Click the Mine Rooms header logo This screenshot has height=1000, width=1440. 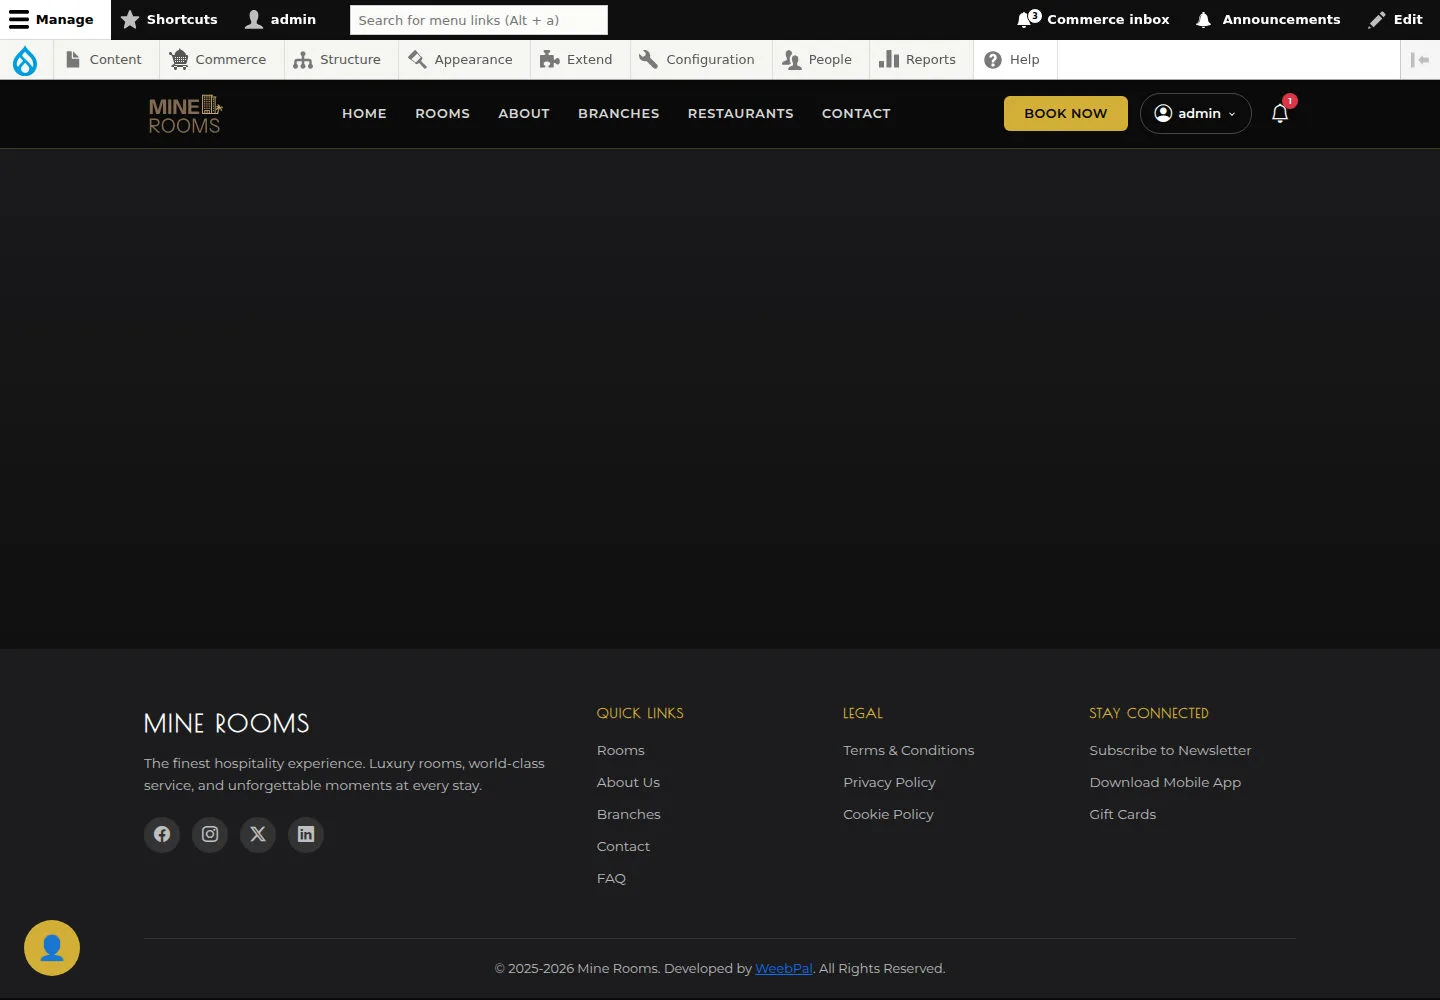point(185,114)
